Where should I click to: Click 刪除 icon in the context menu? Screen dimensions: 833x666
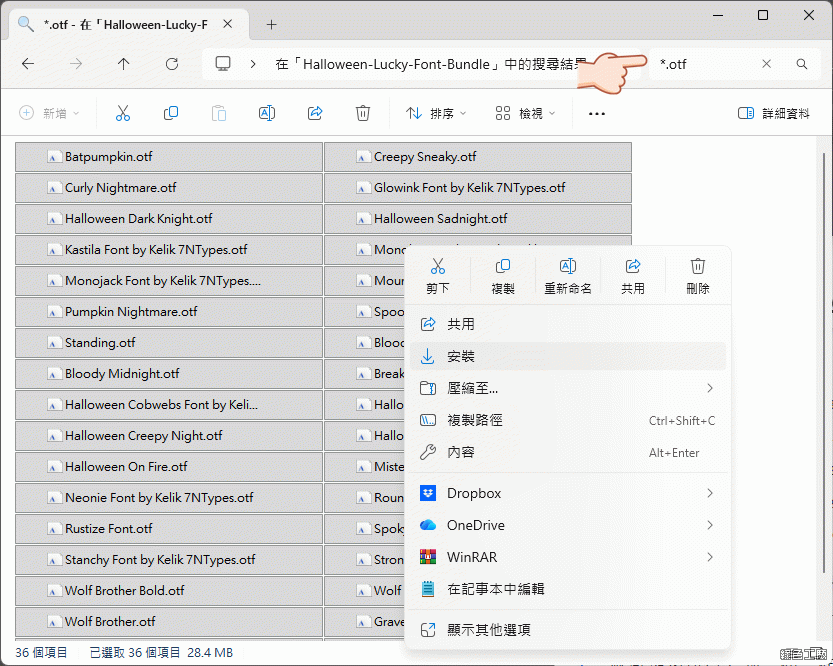click(x=698, y=275)
